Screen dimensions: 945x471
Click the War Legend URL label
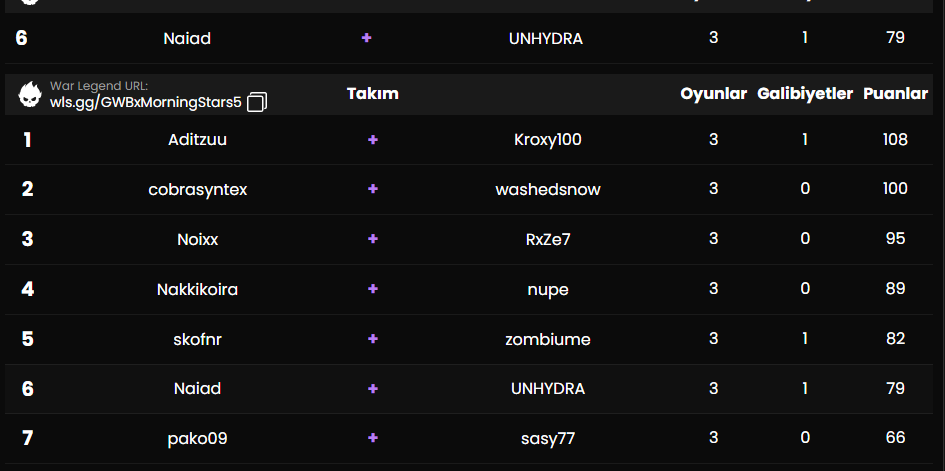(x=99, y=86)
